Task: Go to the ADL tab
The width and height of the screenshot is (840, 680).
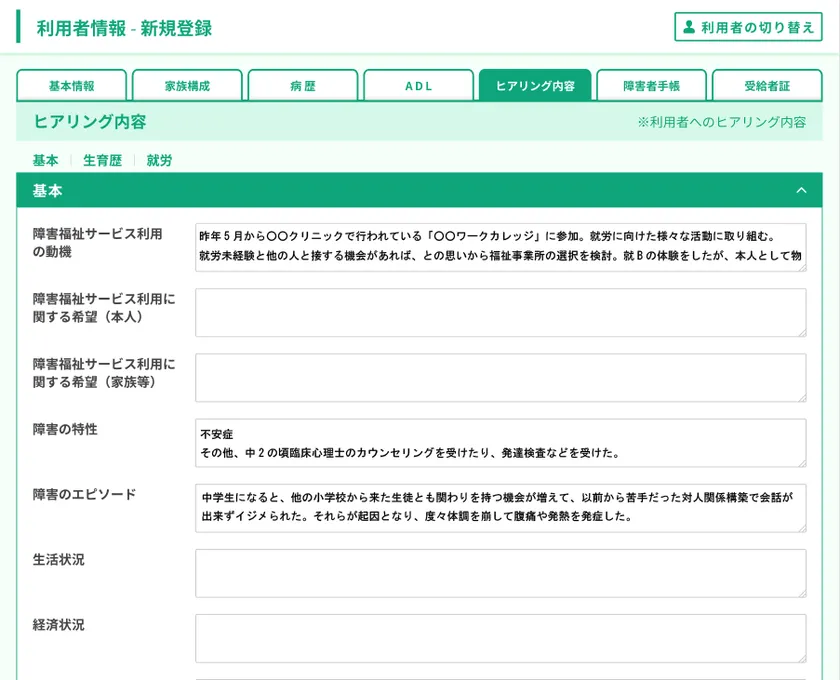Action: tap(418, 86)
